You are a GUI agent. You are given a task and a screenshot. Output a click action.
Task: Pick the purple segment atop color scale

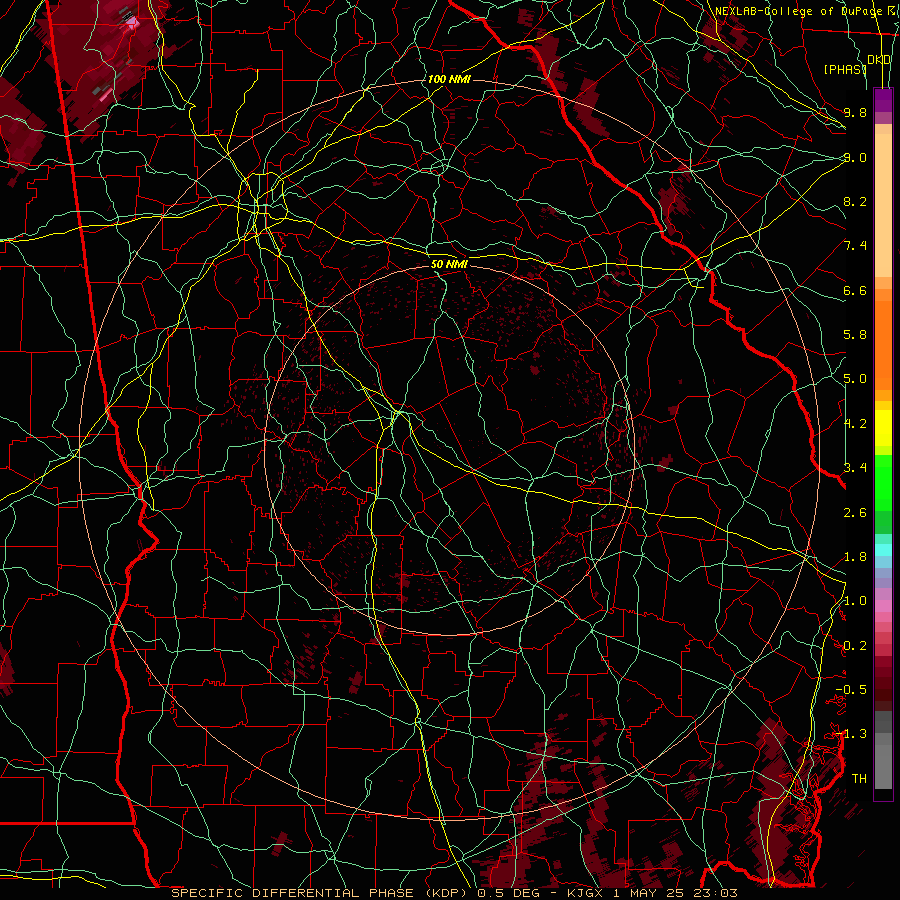(x=883, y=100)
